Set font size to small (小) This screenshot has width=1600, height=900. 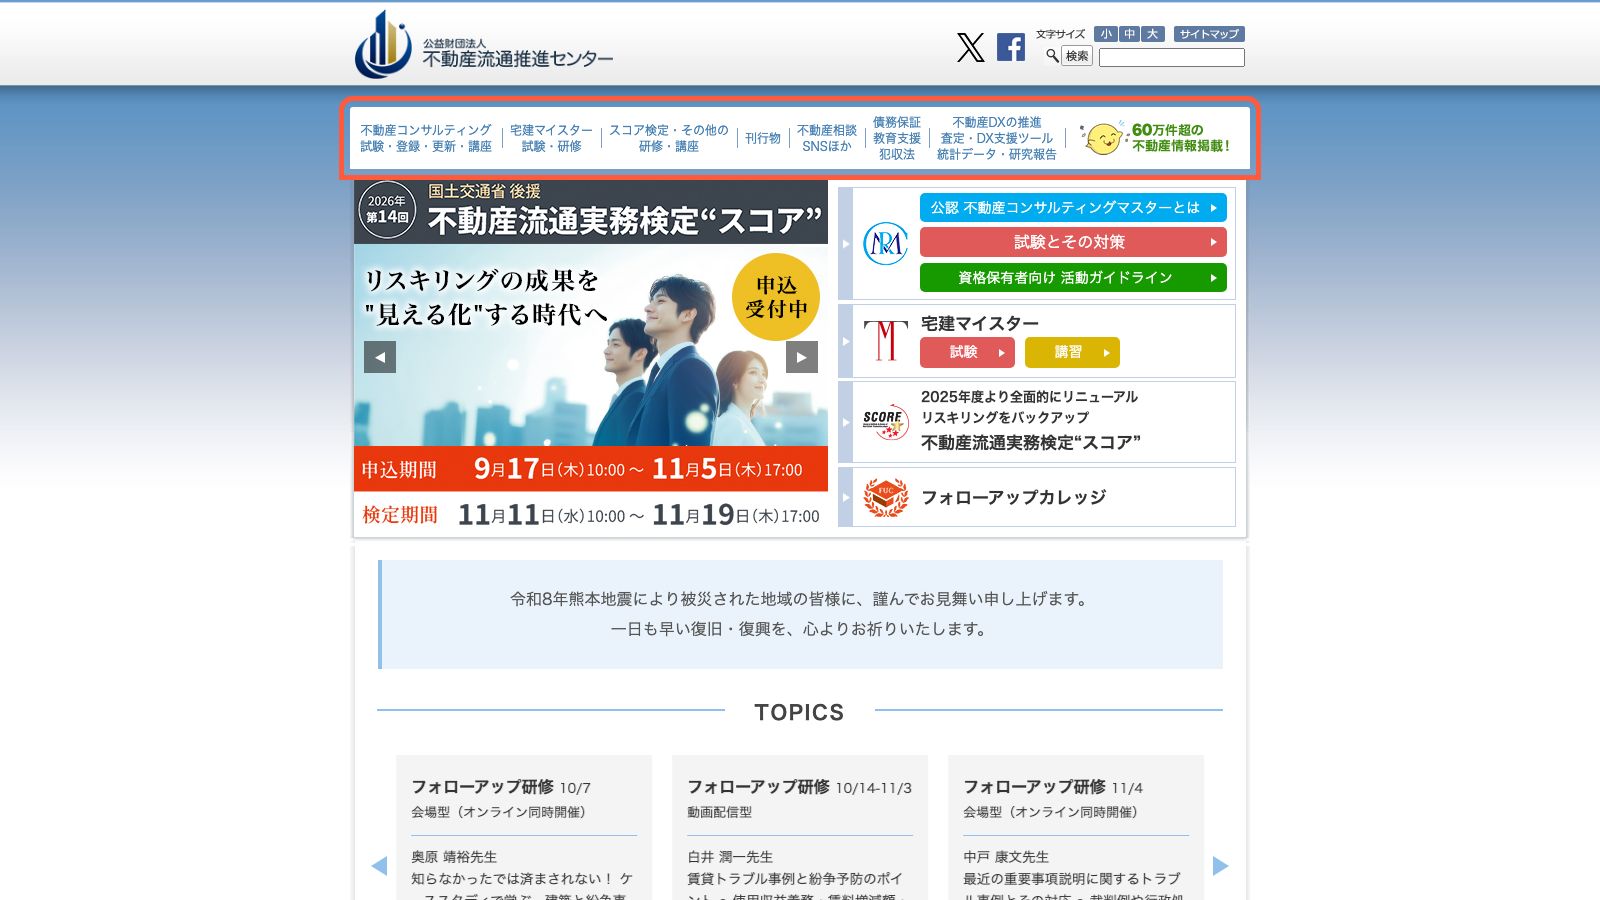[1105, 34]
